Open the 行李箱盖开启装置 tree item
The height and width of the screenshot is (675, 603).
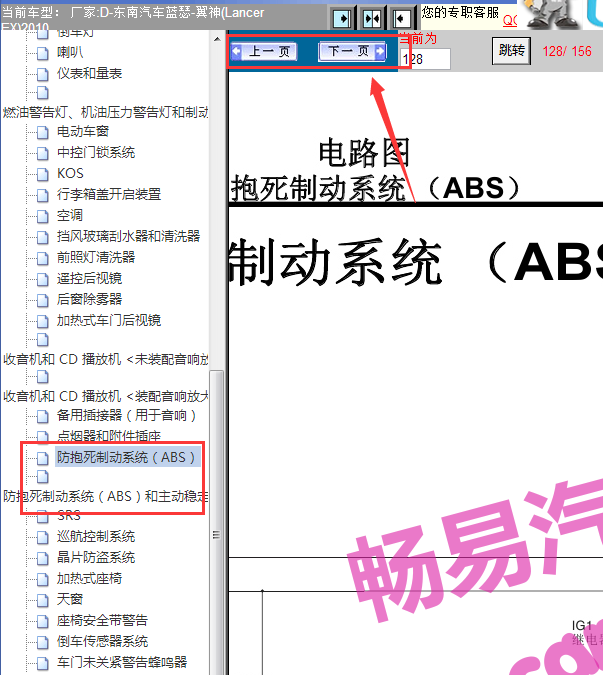point(109,195)
